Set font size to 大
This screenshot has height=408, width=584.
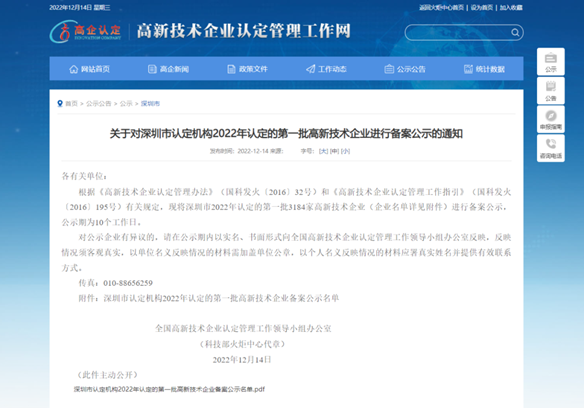click(x=323, y=151)
